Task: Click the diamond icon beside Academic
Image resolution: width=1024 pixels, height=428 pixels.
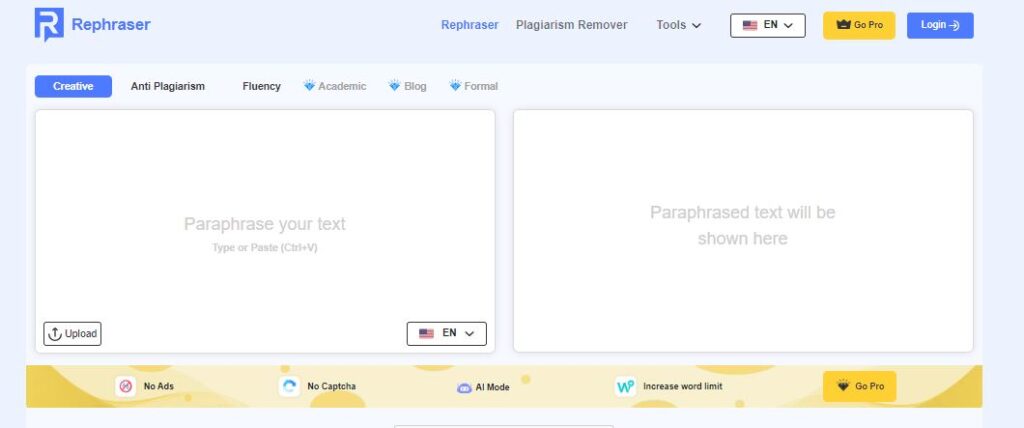Action: coord(309,86)
